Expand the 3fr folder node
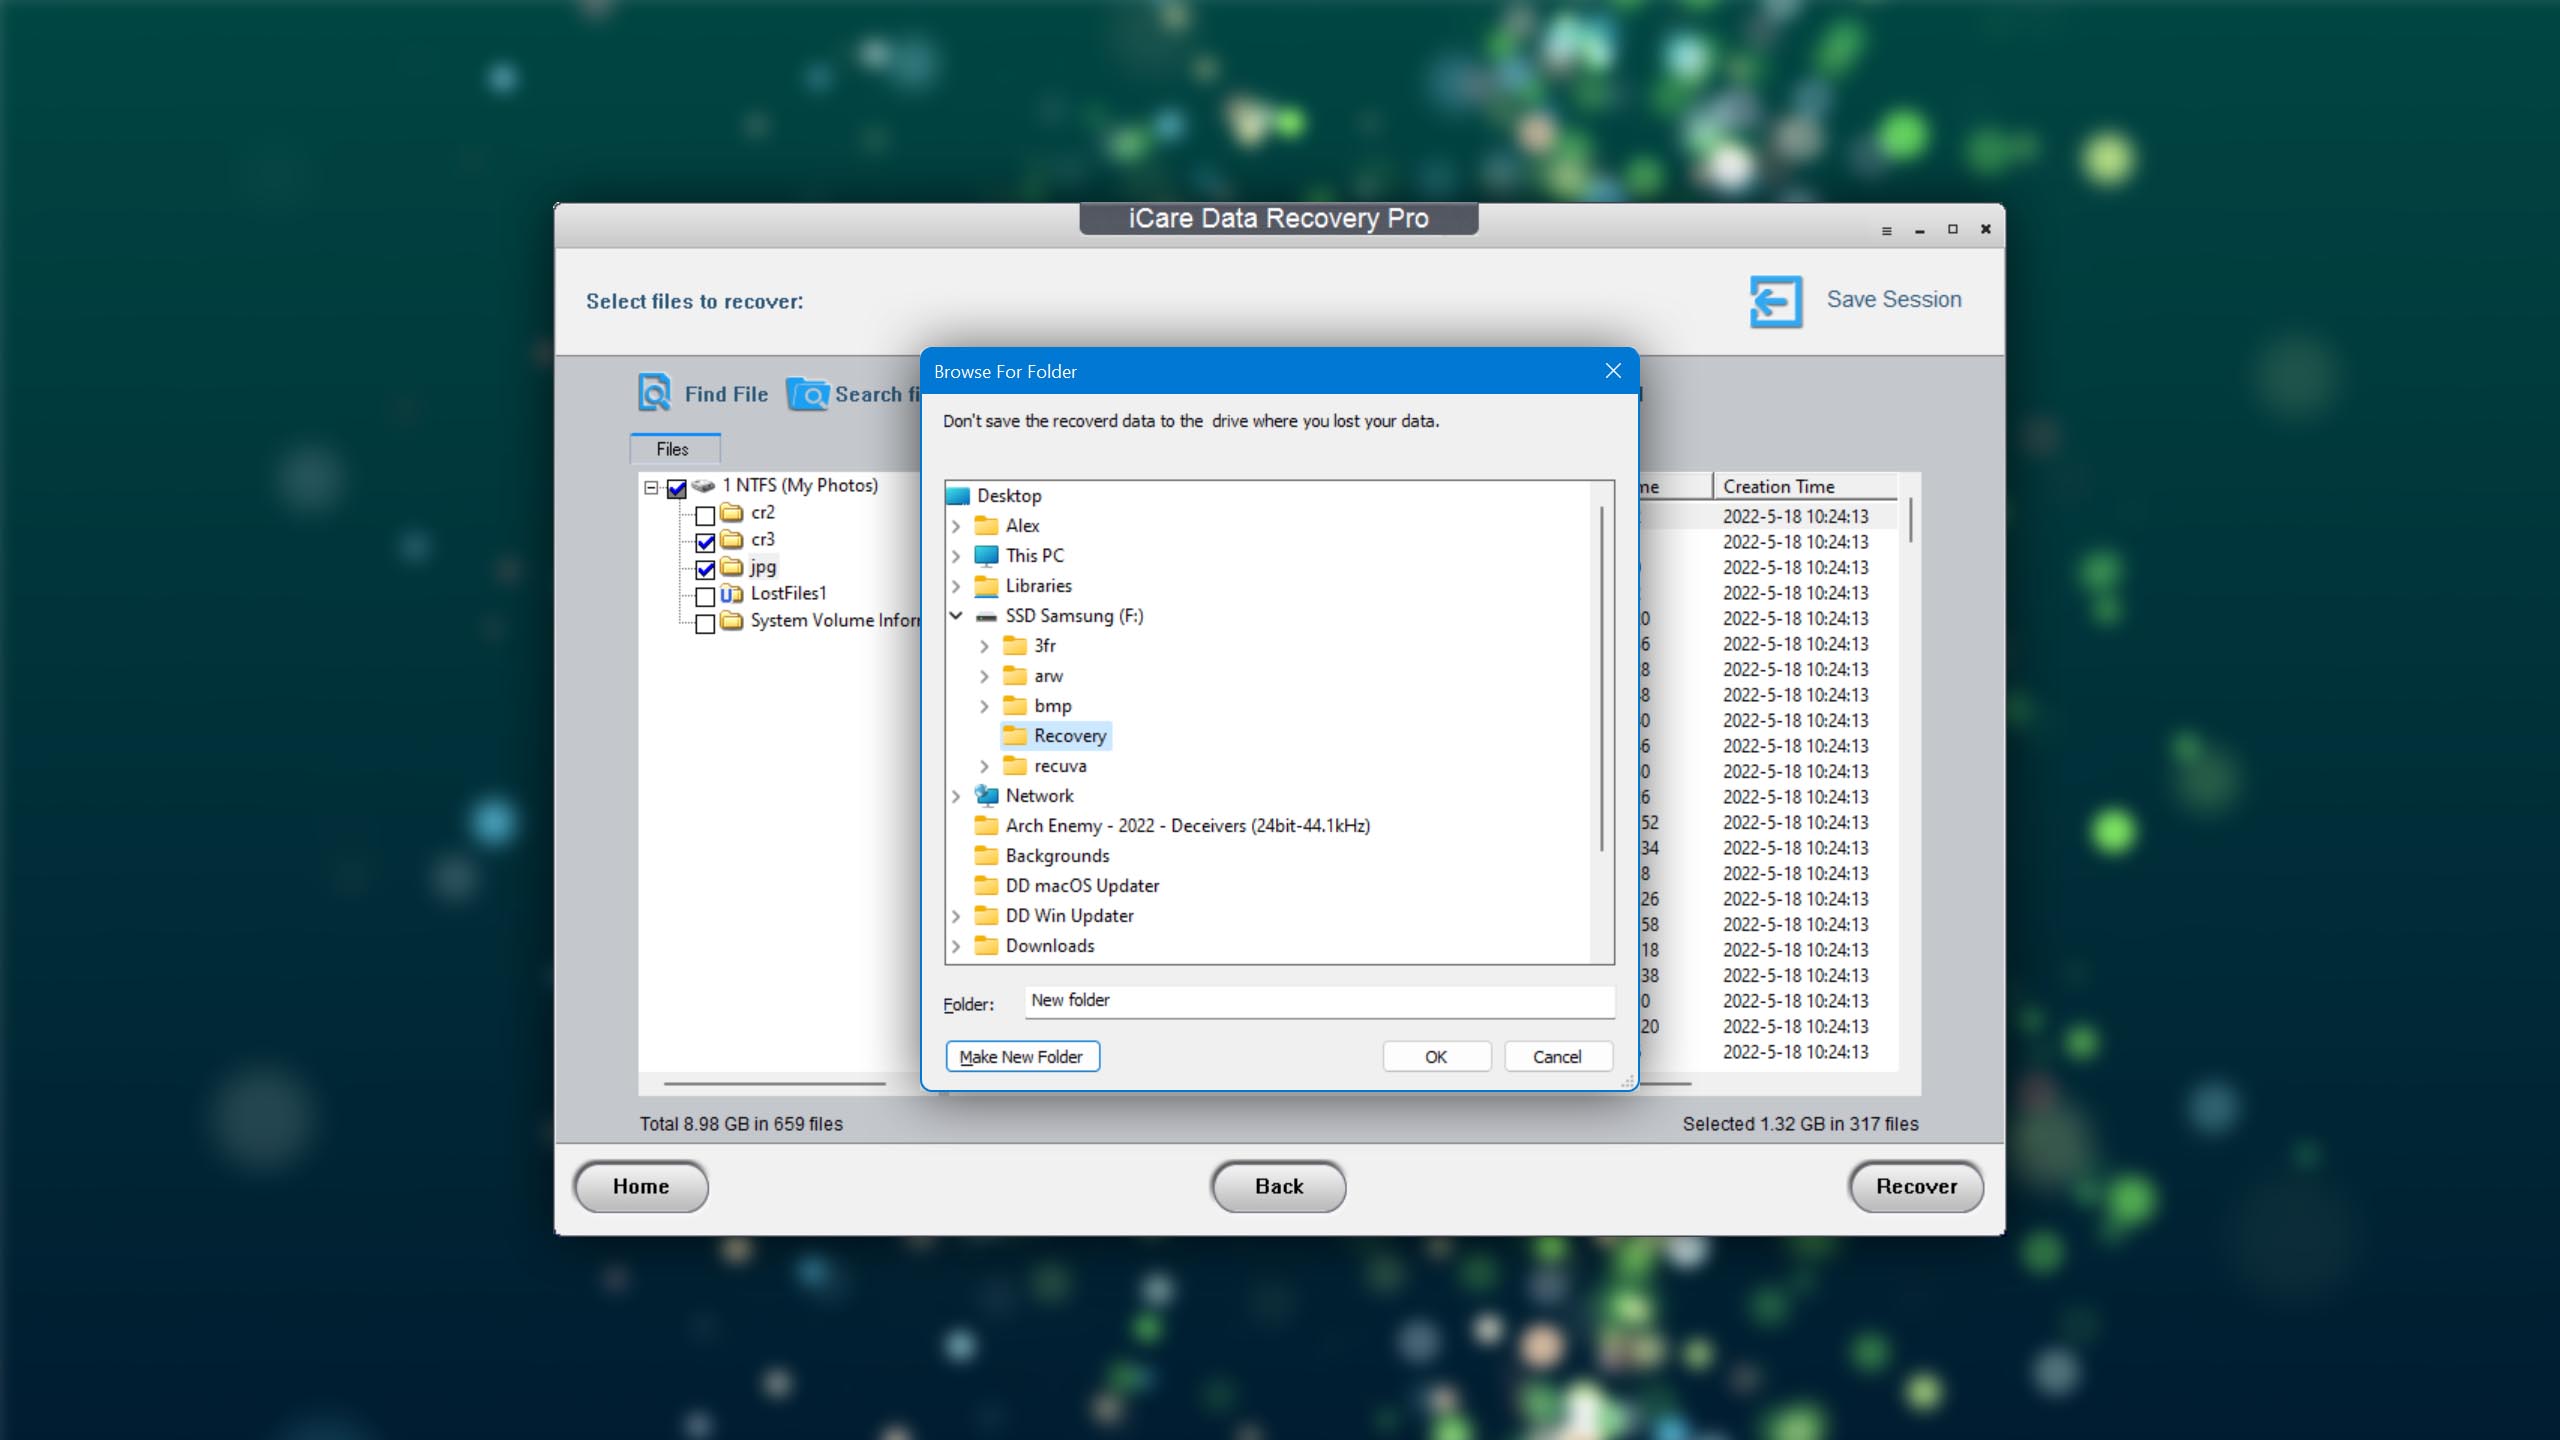2560x1440 pixels. point(985,646)
